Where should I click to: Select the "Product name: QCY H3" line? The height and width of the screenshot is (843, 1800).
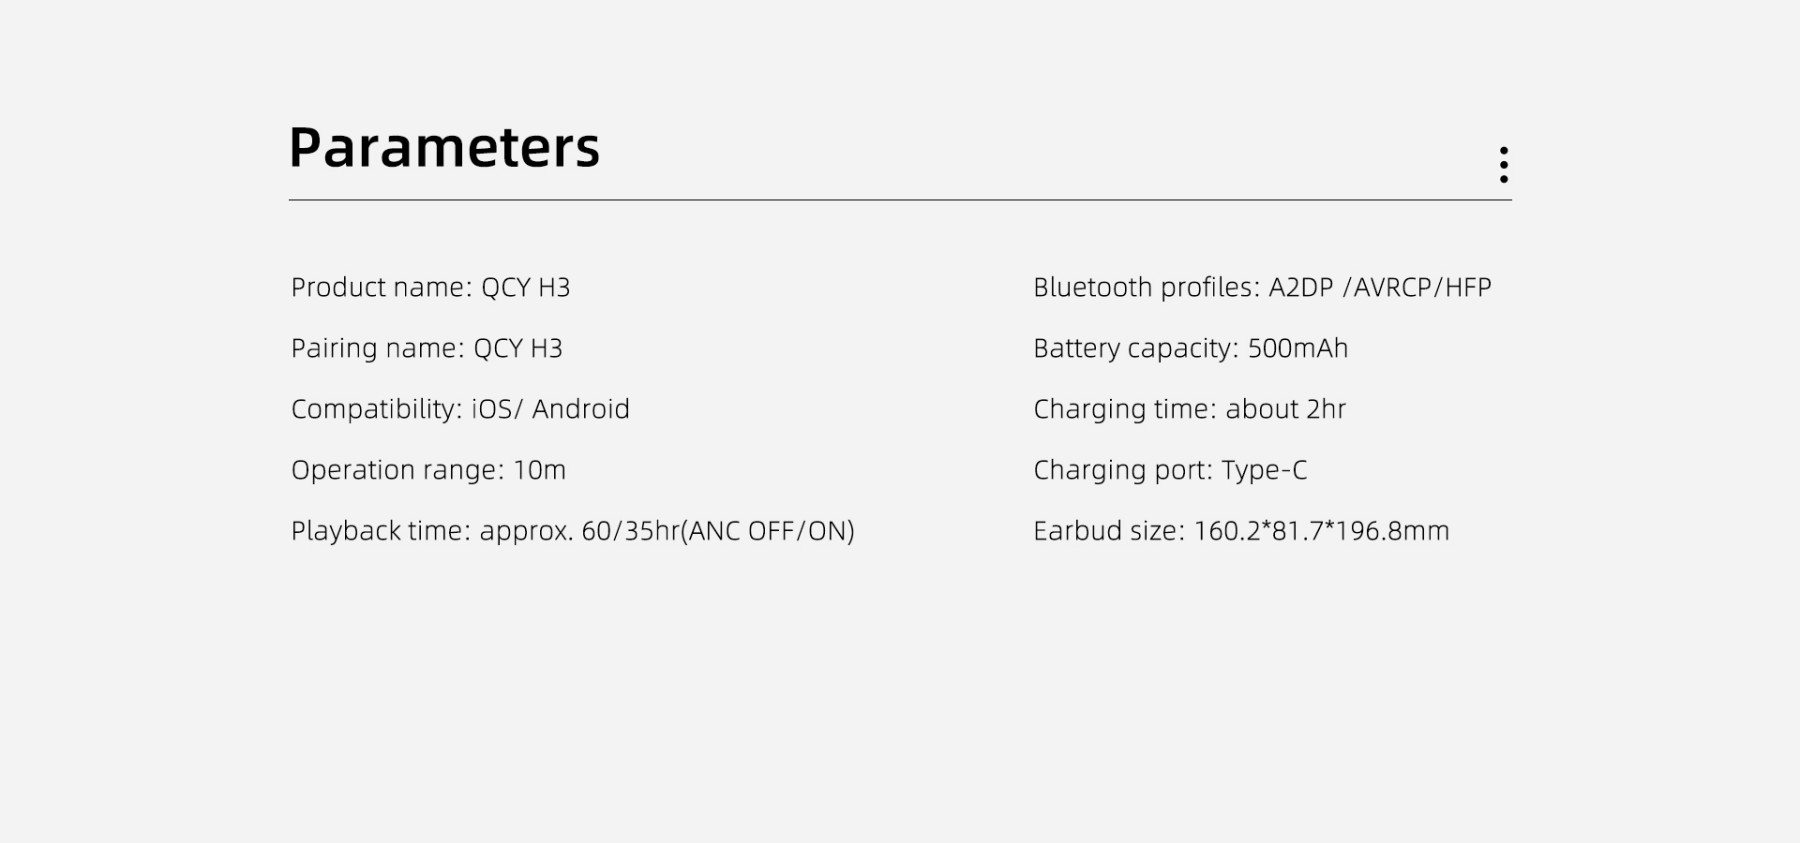click(430, 288)
